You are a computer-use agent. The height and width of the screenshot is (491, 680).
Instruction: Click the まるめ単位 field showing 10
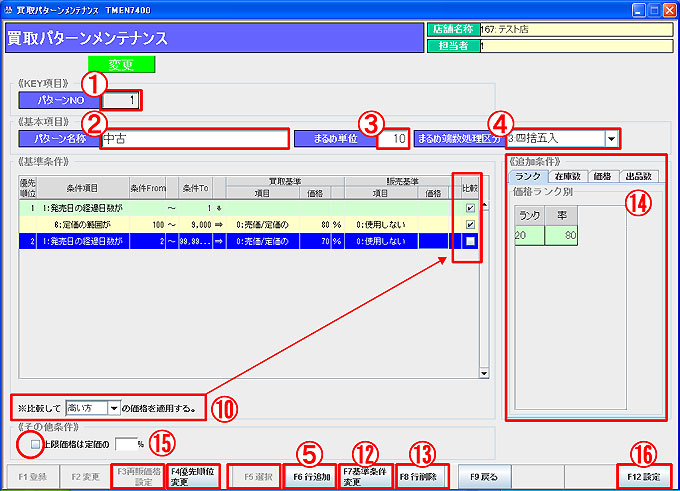[393, 139]
